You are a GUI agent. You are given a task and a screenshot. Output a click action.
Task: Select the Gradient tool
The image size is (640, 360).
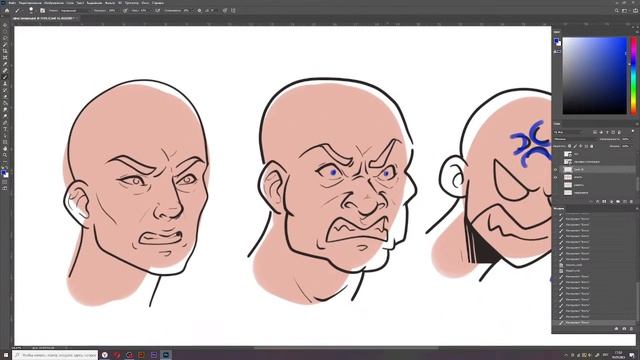point(5,102)
